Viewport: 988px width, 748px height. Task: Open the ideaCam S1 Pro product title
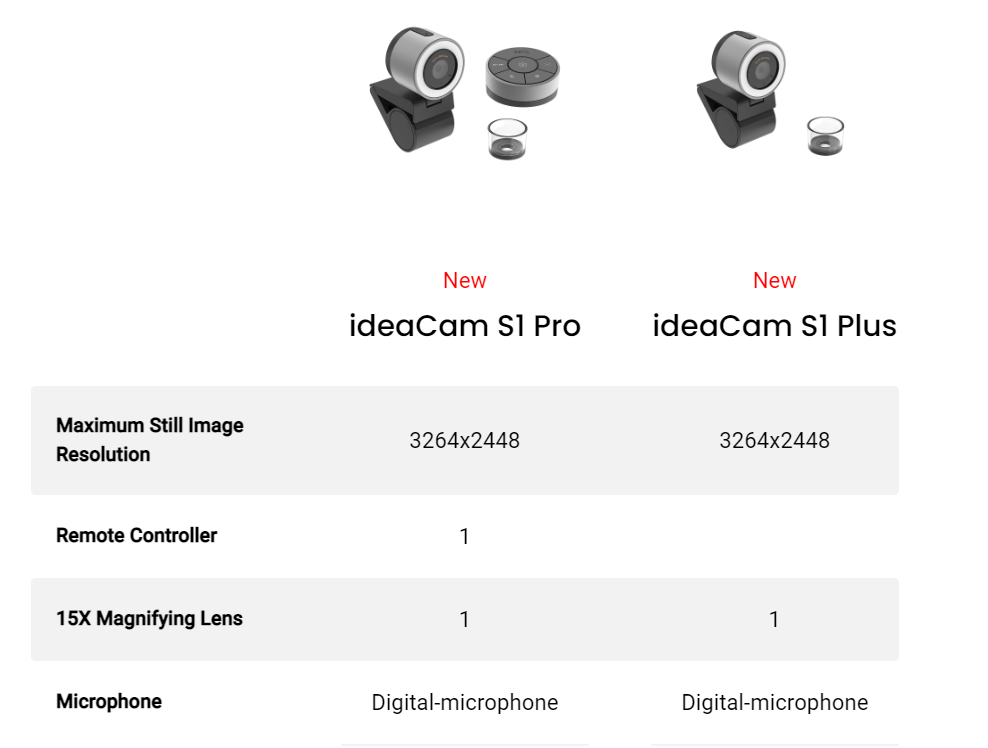[x=464, y=326]
